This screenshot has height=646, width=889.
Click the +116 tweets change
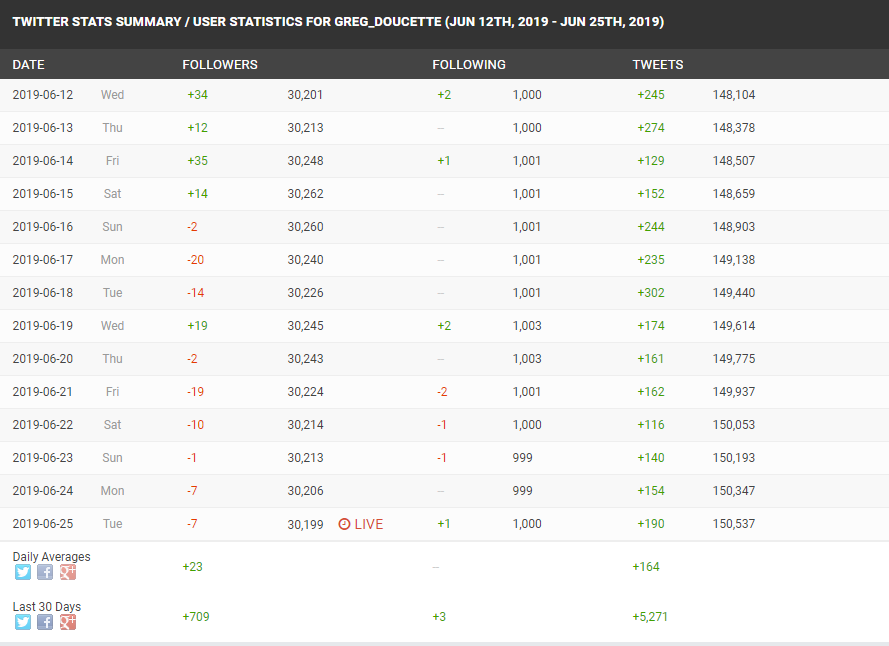tap(651, 425)
